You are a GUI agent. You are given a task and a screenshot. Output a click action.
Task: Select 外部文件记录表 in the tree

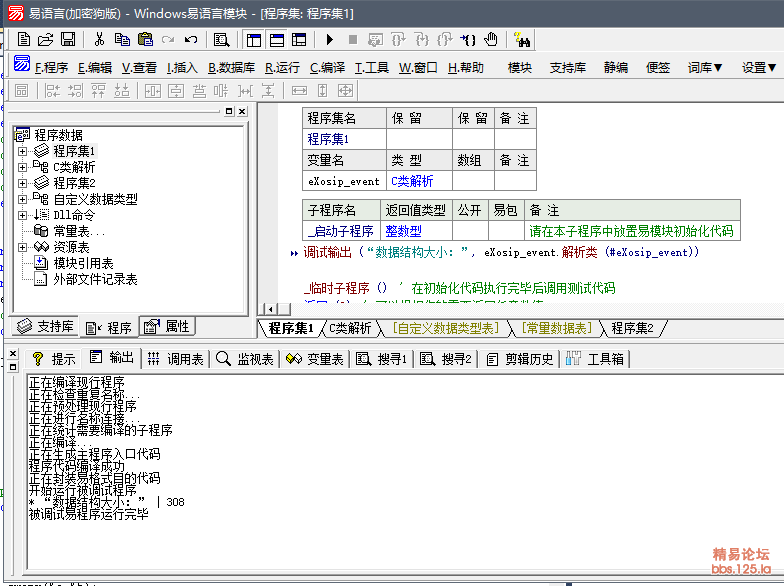(95, 279)
